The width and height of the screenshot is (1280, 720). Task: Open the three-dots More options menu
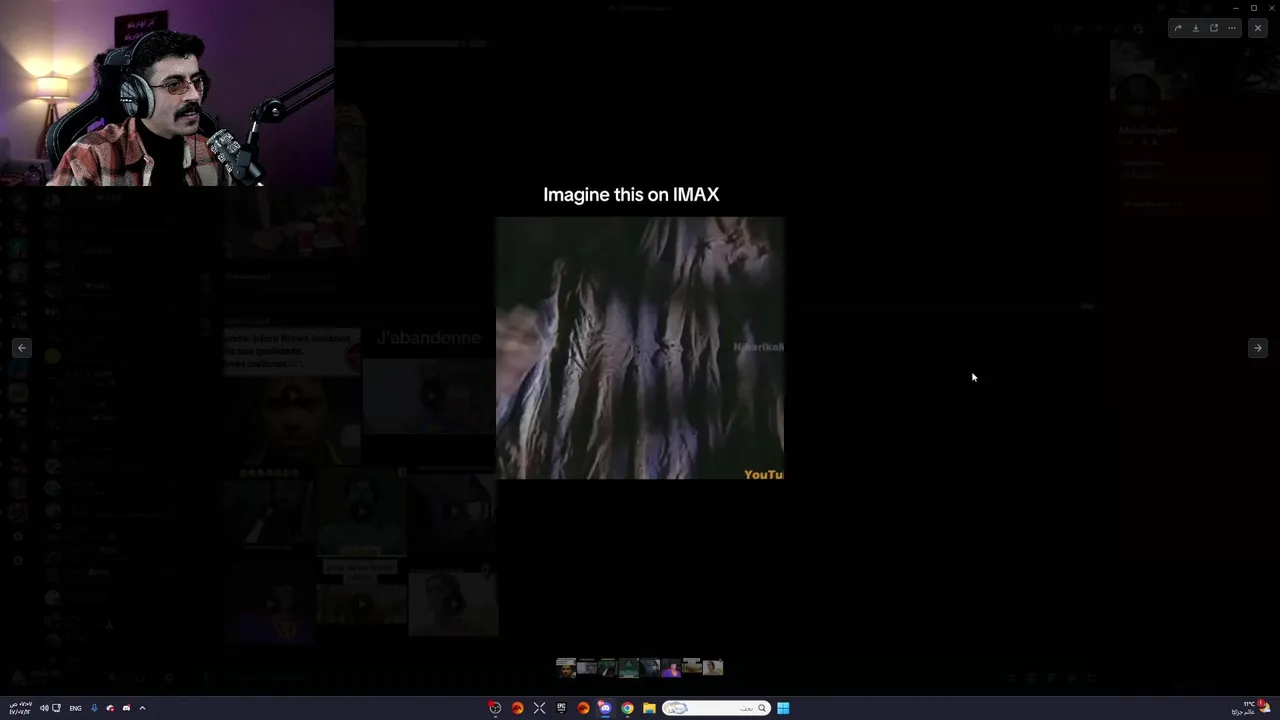point(1232,28)
